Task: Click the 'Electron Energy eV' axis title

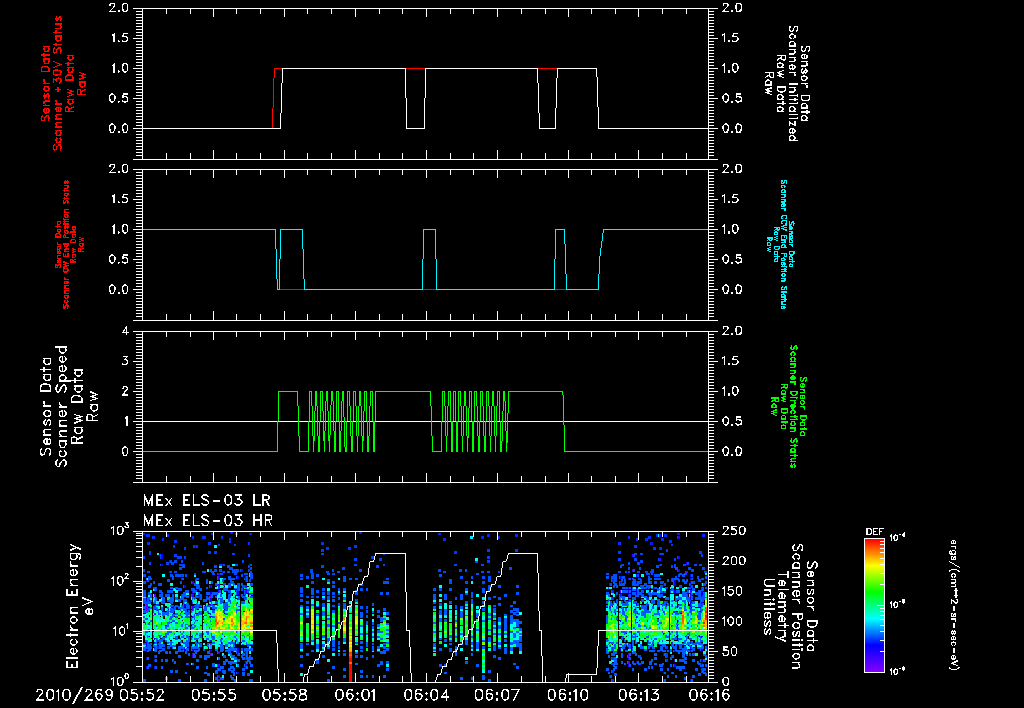Action: pos(80,605)
